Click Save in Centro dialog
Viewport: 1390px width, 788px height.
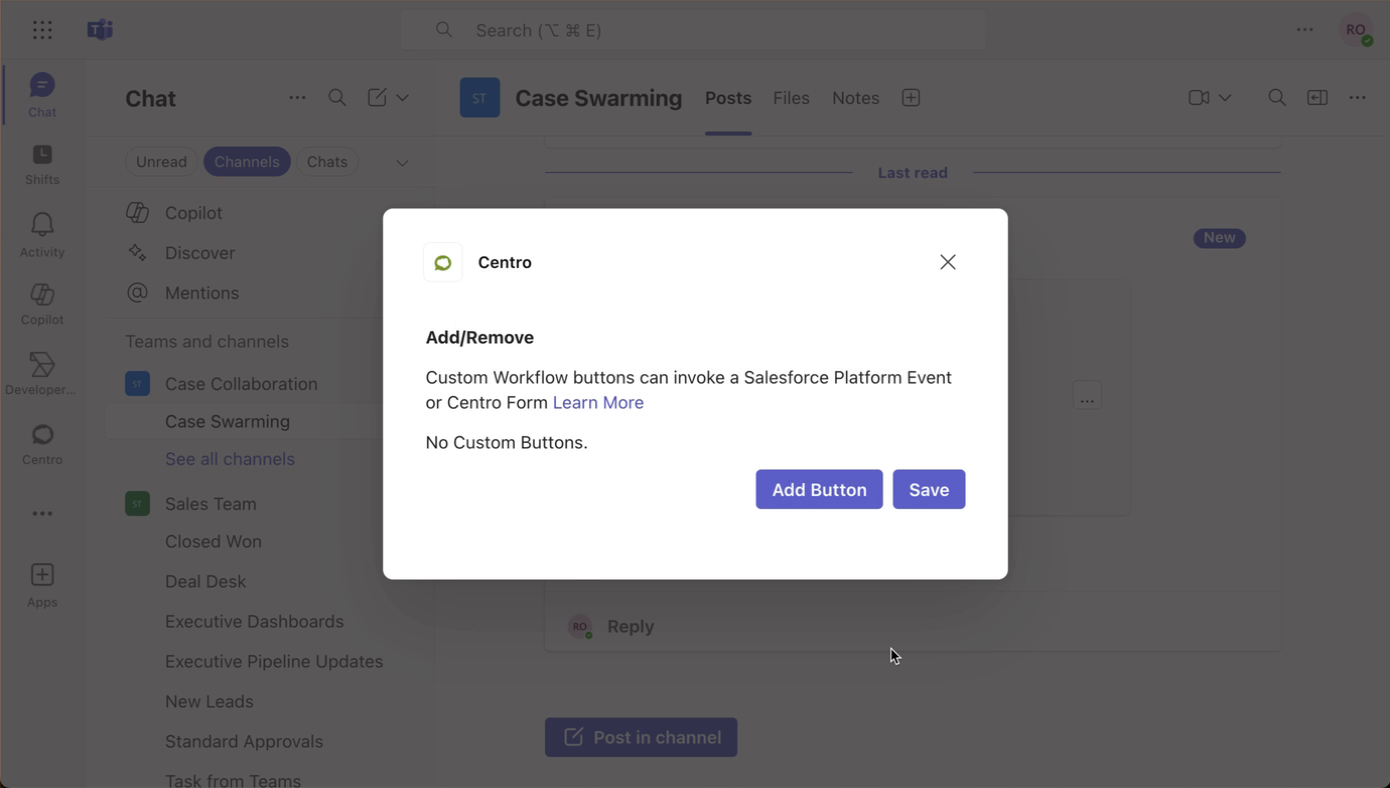[929, 489]
